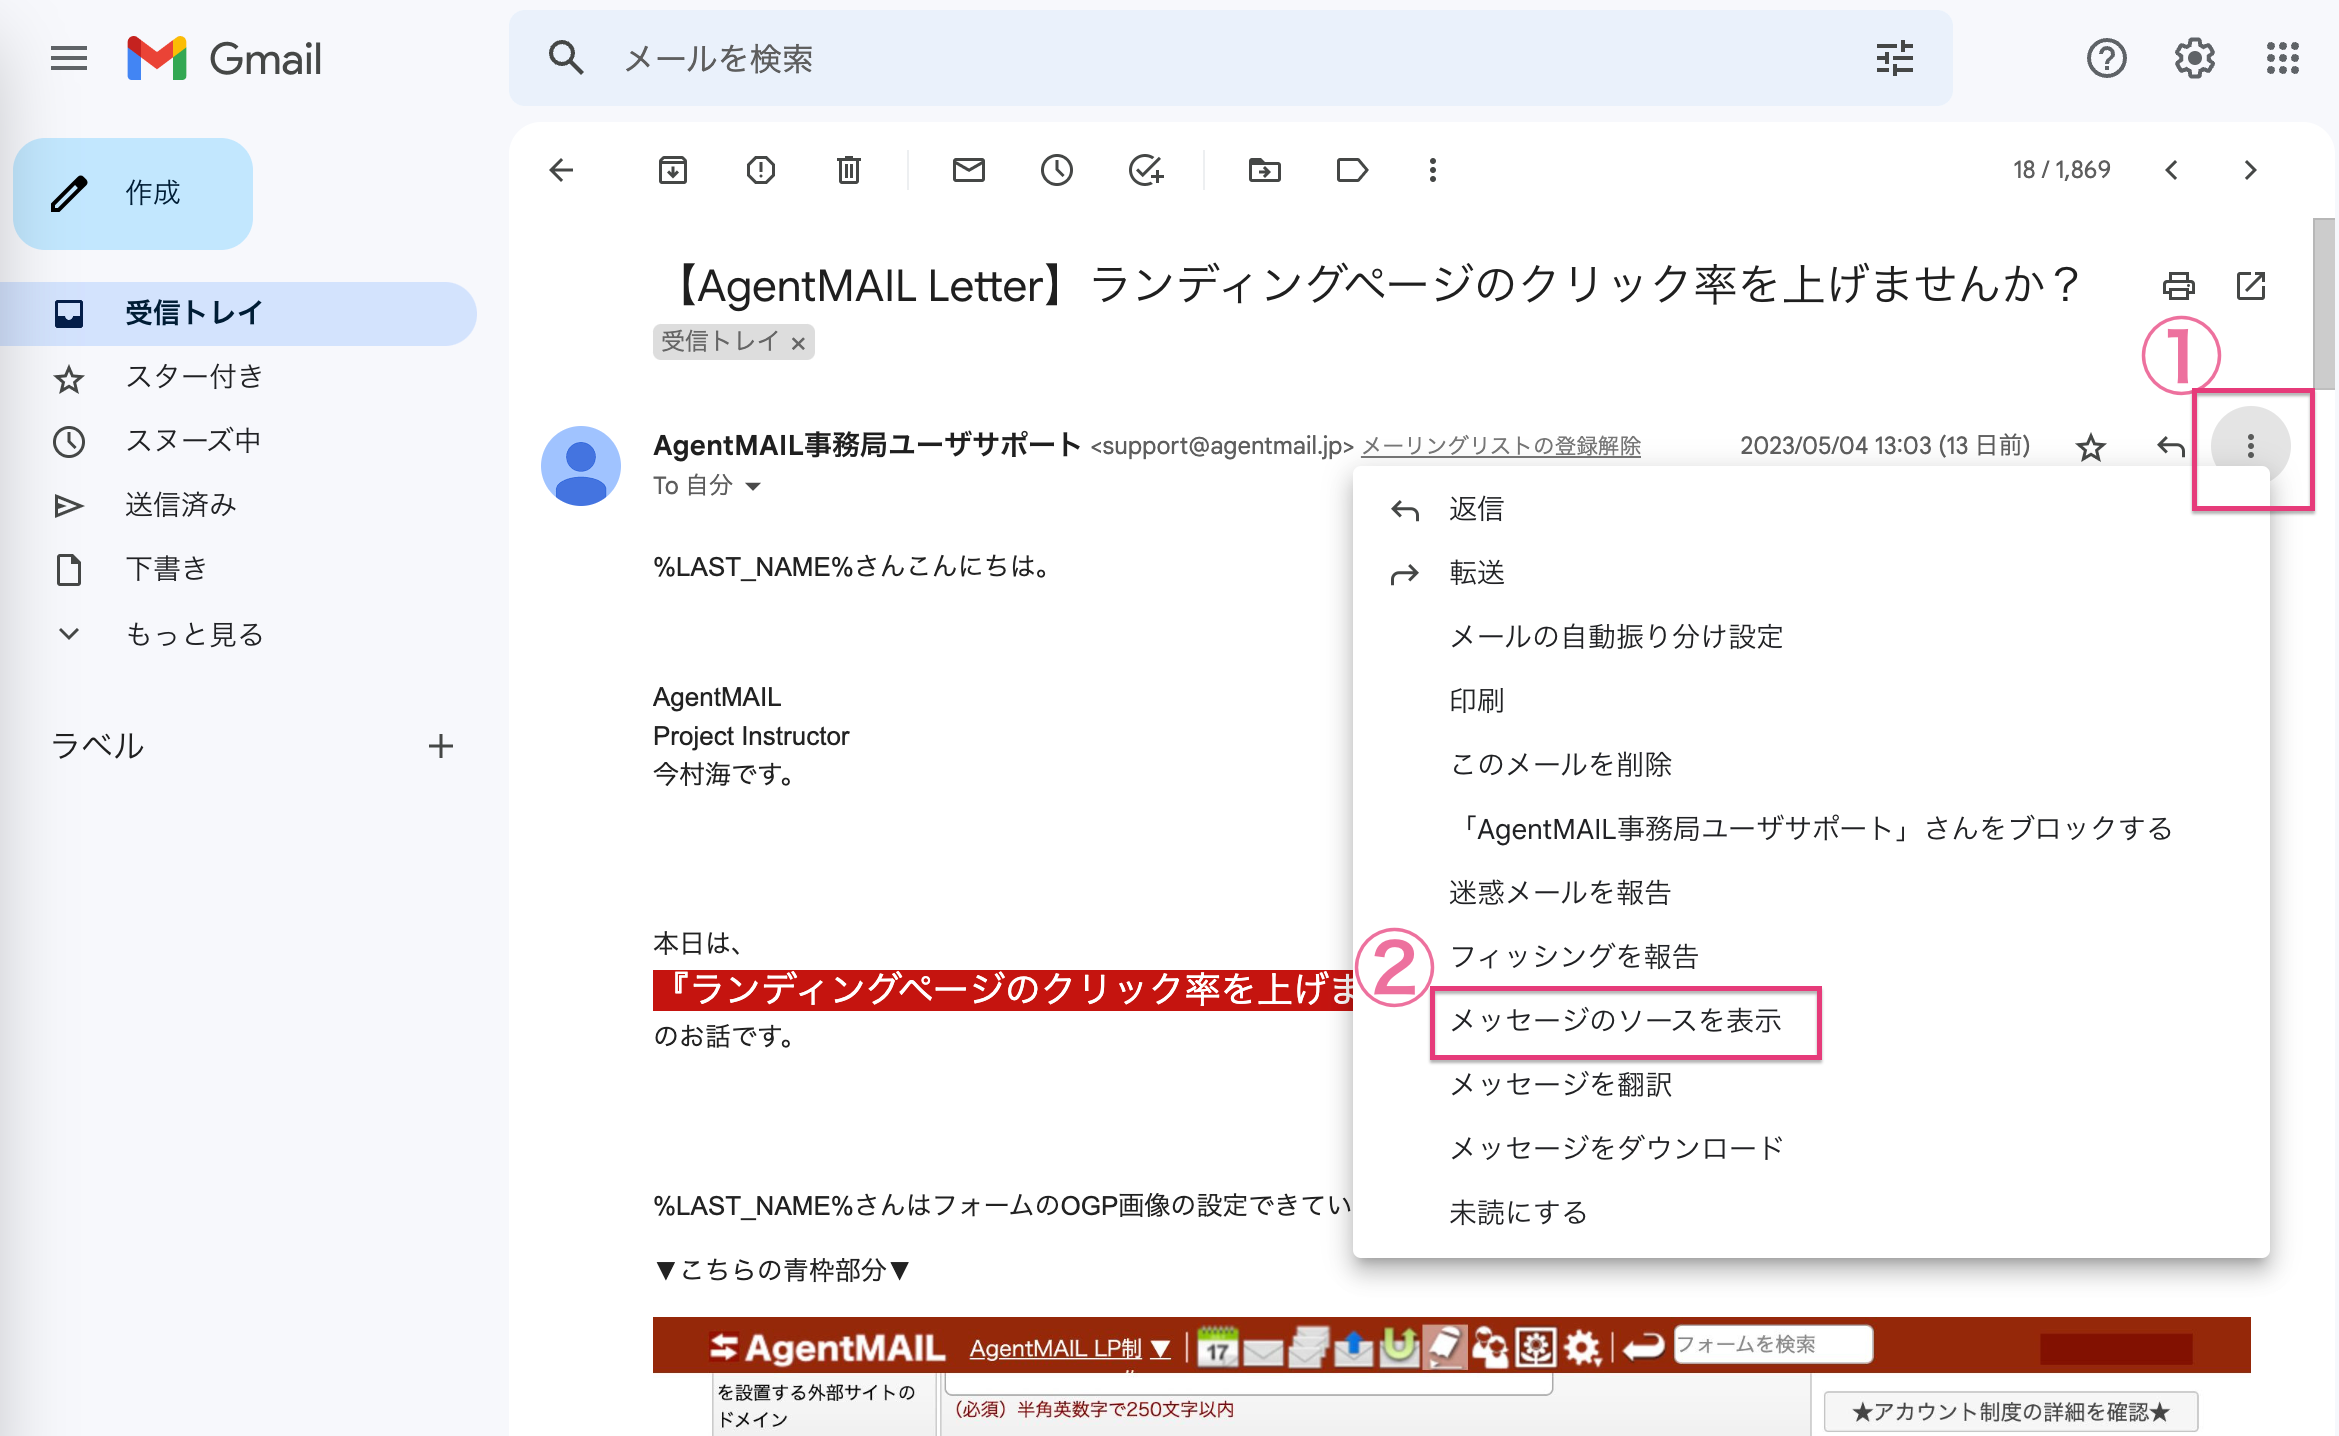Choose 迷惑メールを報告

click(1810, 893)
